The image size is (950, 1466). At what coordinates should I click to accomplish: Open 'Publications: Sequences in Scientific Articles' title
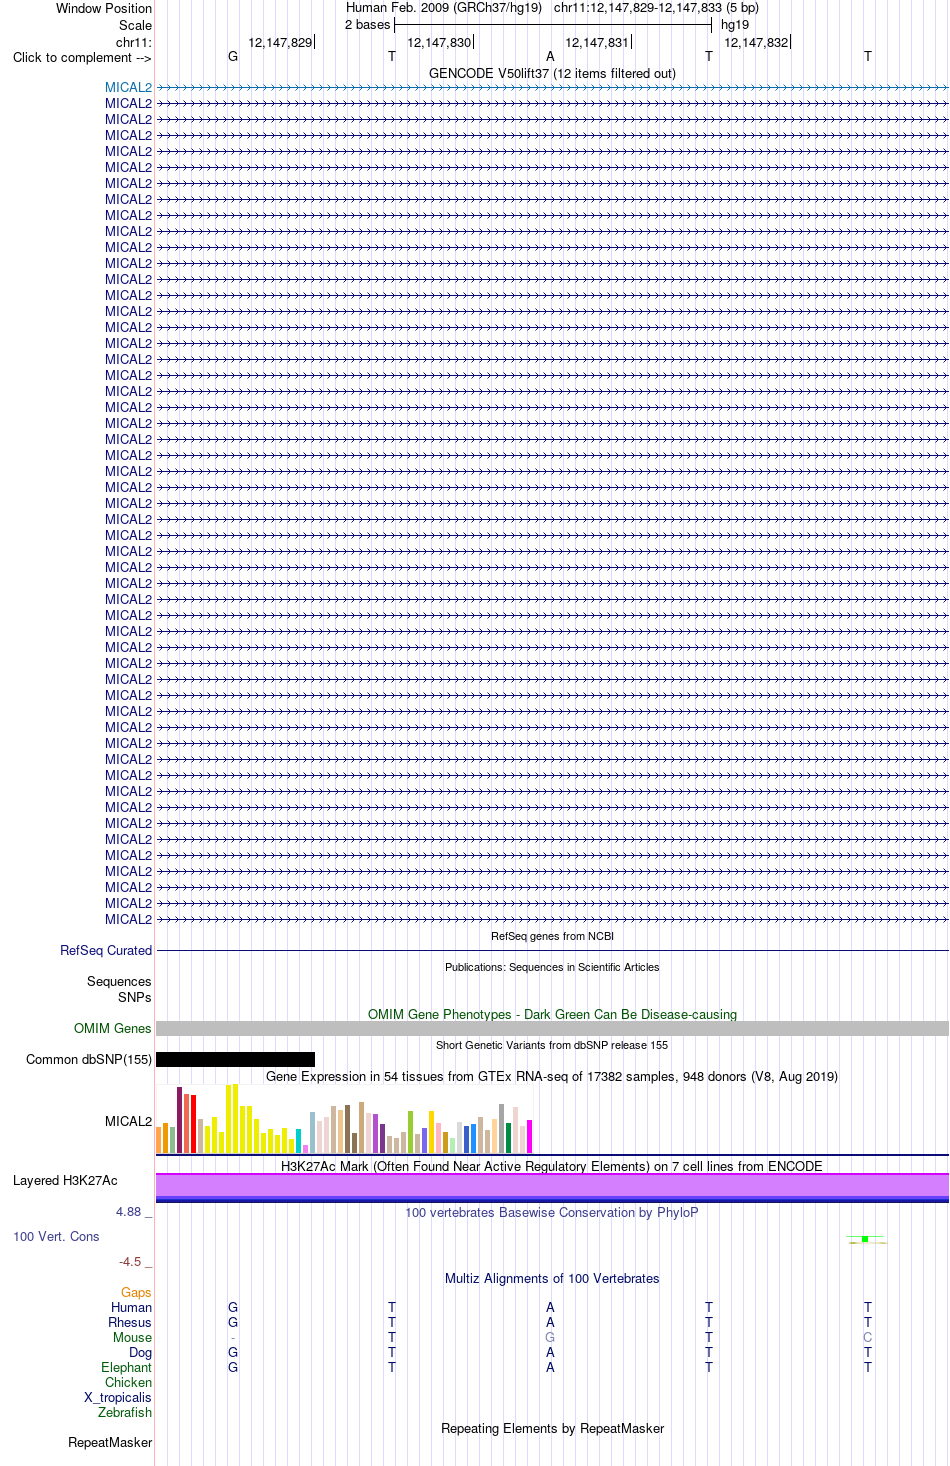(x=552, y=967)
